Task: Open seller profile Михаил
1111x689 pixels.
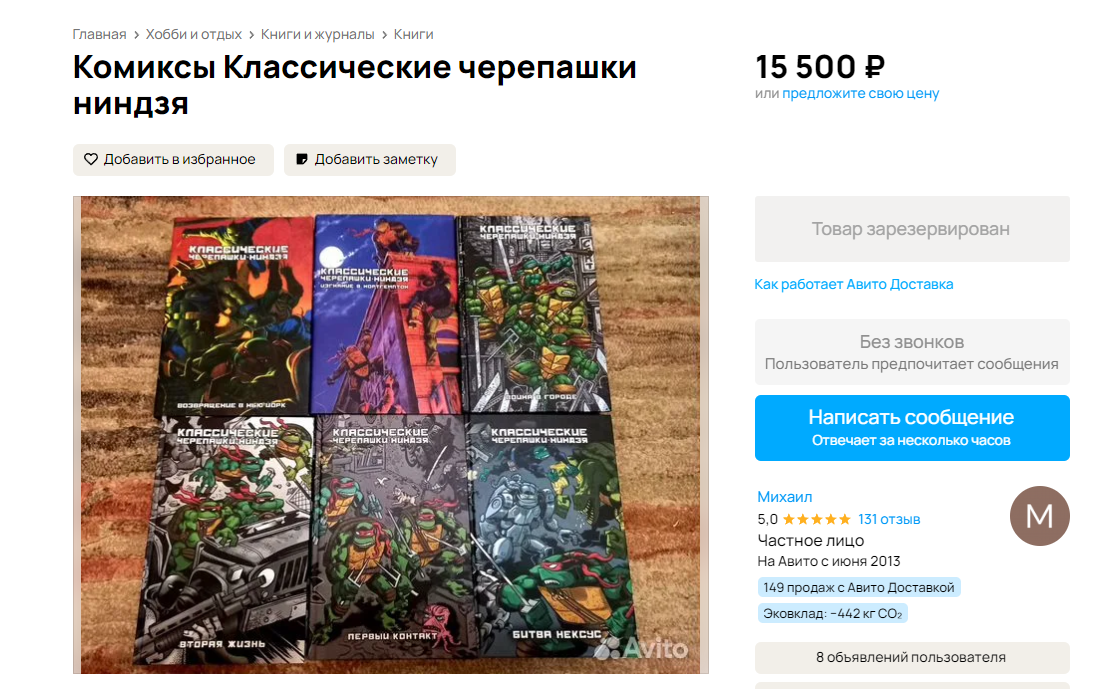Action: point(784,497)
